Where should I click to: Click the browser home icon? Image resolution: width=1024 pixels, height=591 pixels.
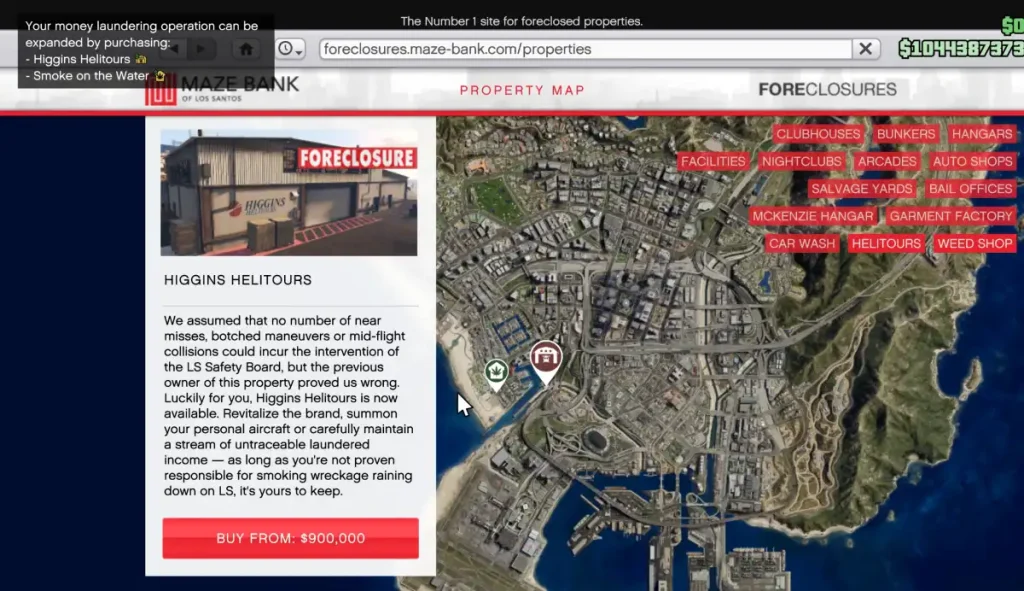[246, 49]
